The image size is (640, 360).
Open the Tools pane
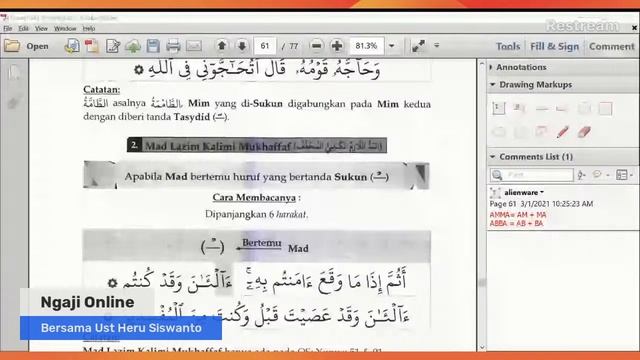coord(508,47)
